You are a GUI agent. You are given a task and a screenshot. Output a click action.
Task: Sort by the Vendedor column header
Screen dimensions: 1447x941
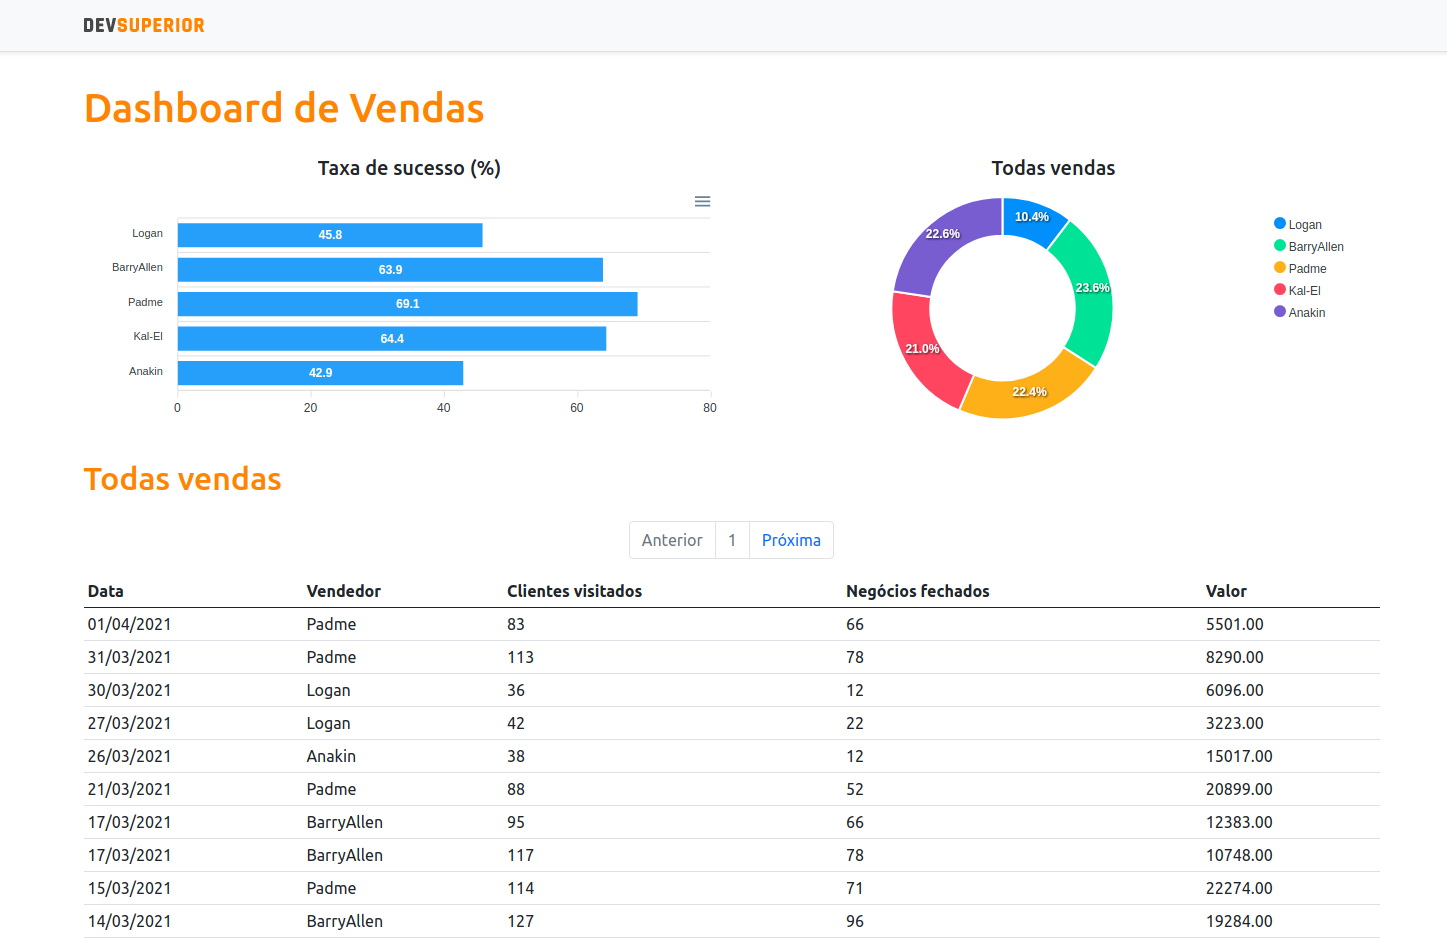pyautogui.click(x=344, y=591)
